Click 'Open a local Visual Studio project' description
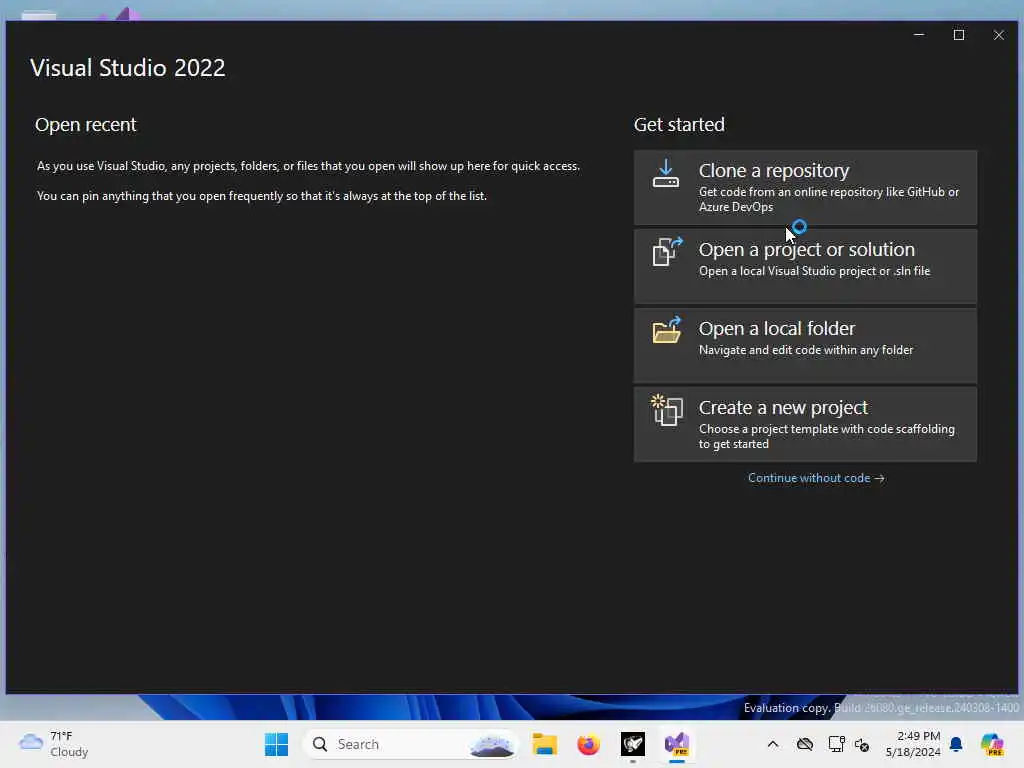The width and height of the screenshot is (1024, 768). [814, 271]
